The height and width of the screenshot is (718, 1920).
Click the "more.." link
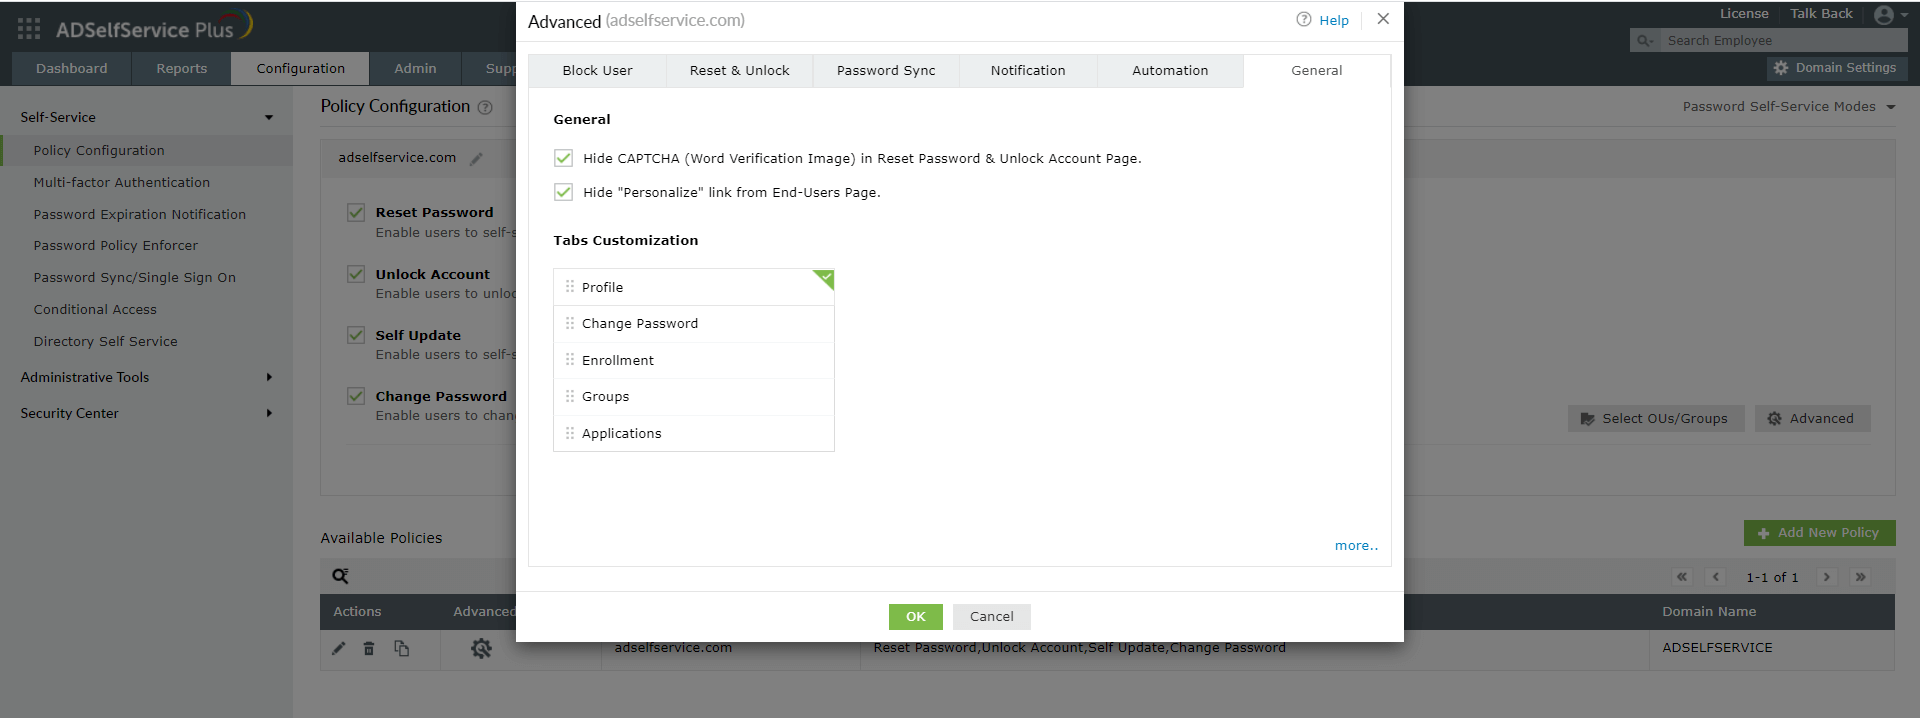pos(1356,545)
